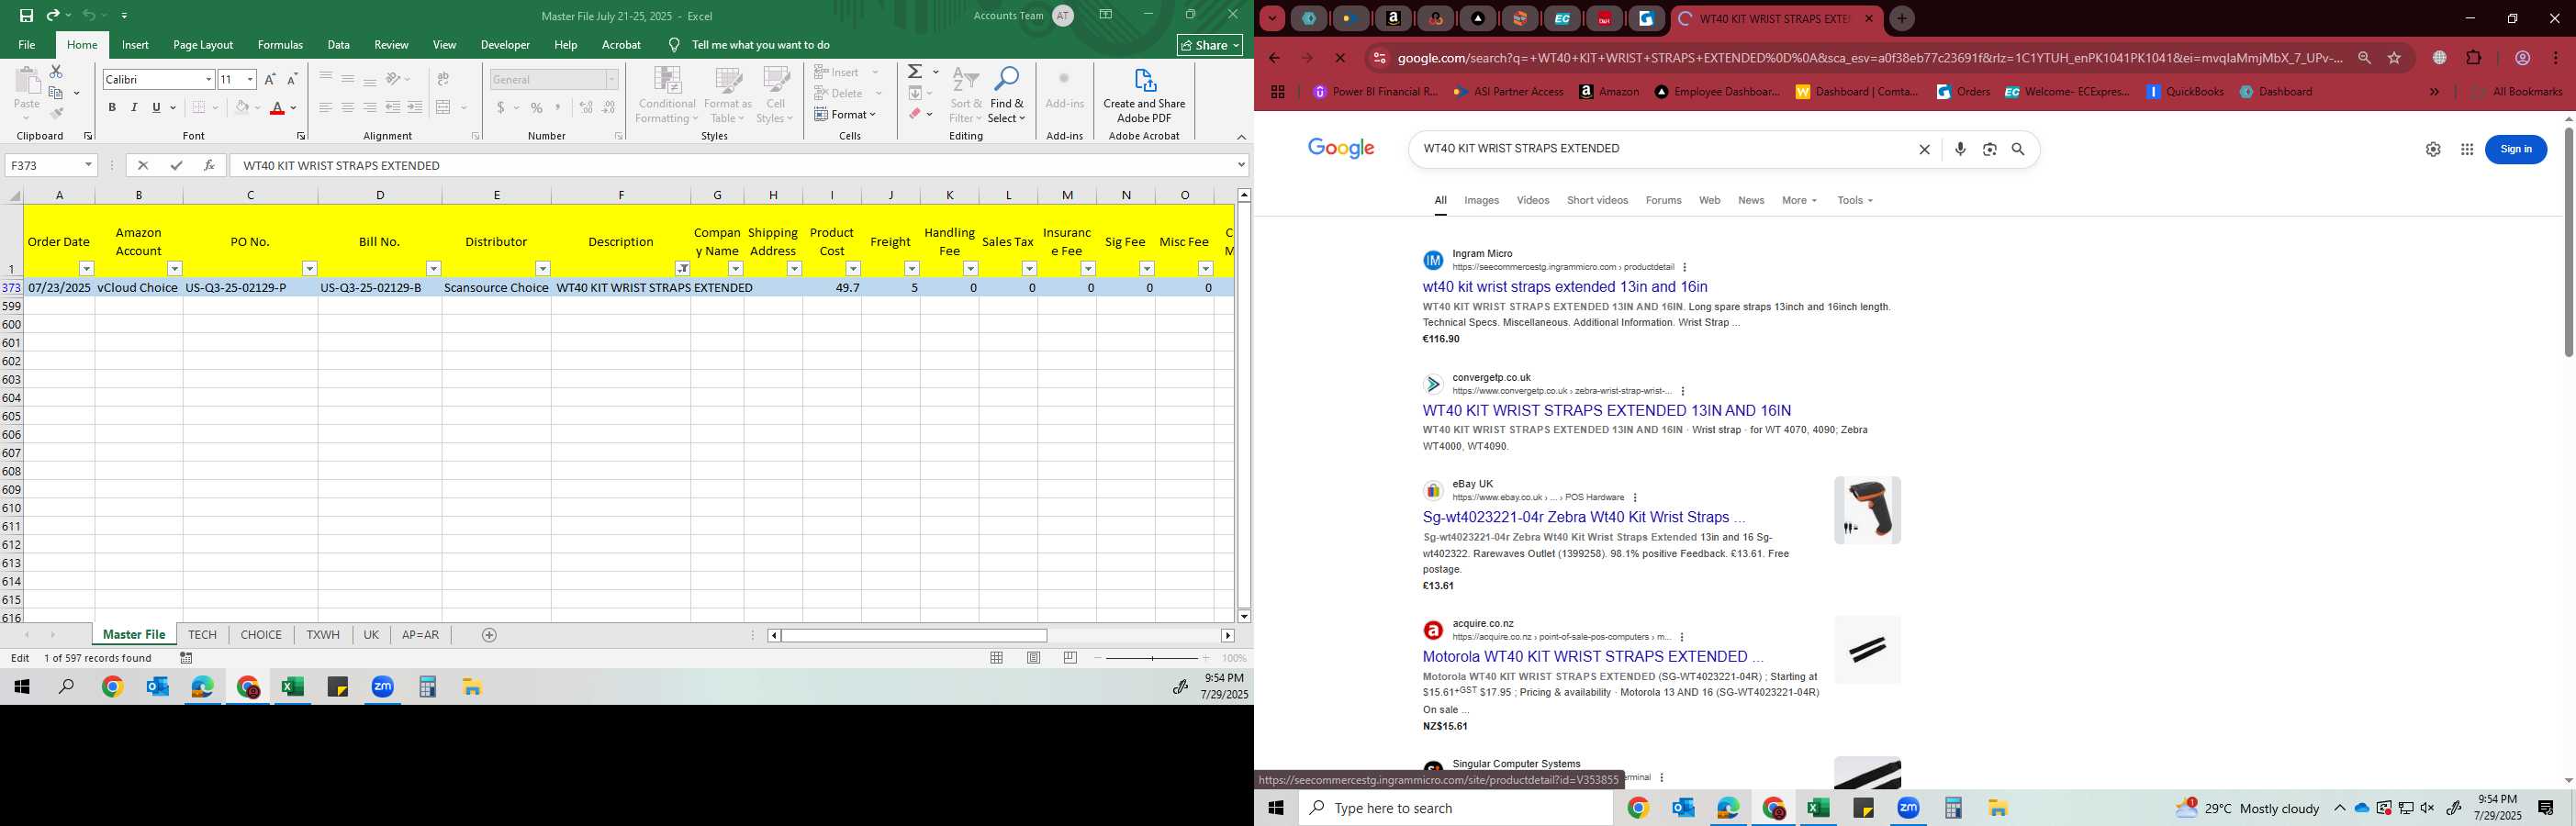Switch to Page Break Preview icon
This screenshot has width=2576, height=826.
click(x=1070, y=658)
